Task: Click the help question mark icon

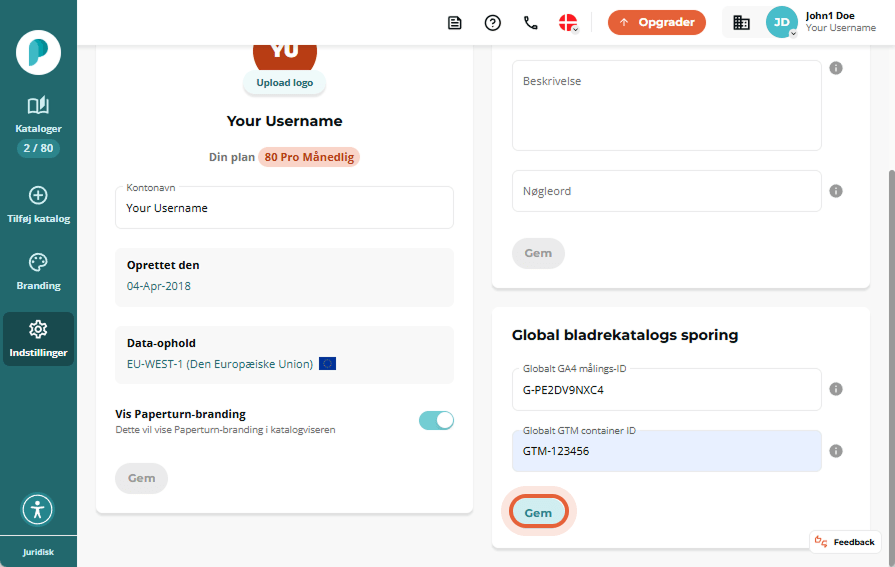Action: [x=493, y=23]
